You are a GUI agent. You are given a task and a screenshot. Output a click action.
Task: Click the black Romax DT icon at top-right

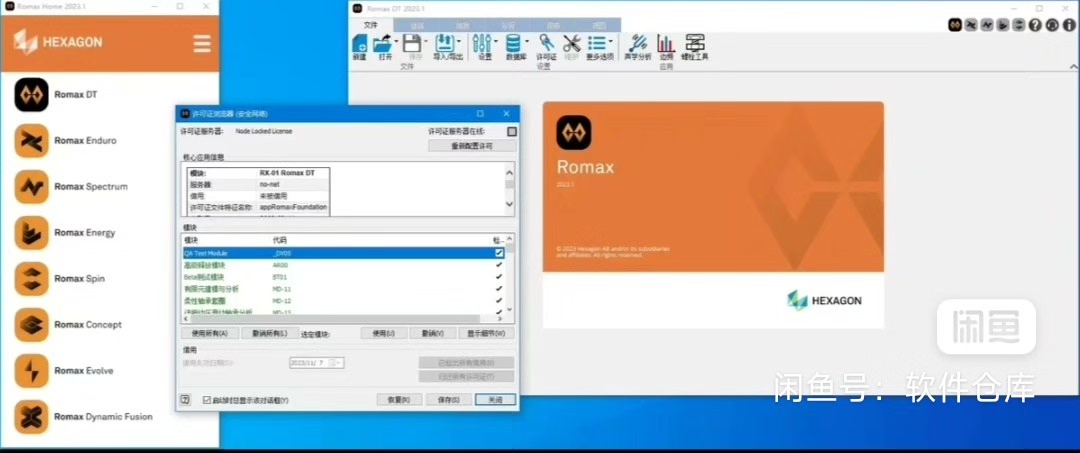click(955, 25)
